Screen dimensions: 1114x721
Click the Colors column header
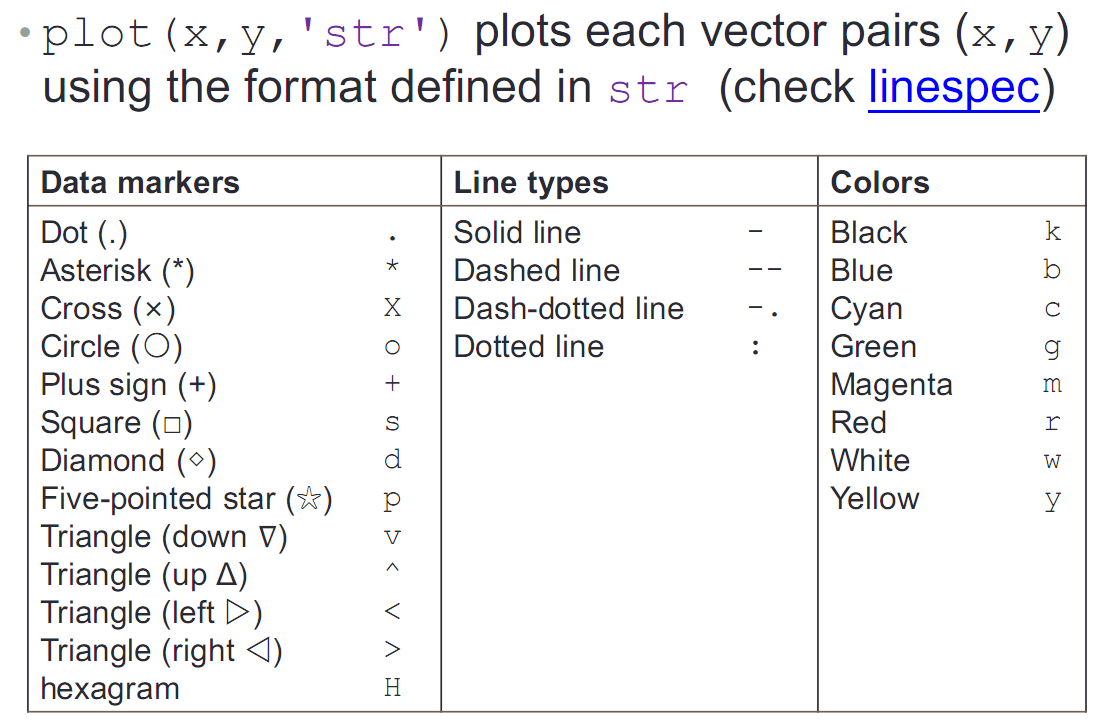[880, 183]
